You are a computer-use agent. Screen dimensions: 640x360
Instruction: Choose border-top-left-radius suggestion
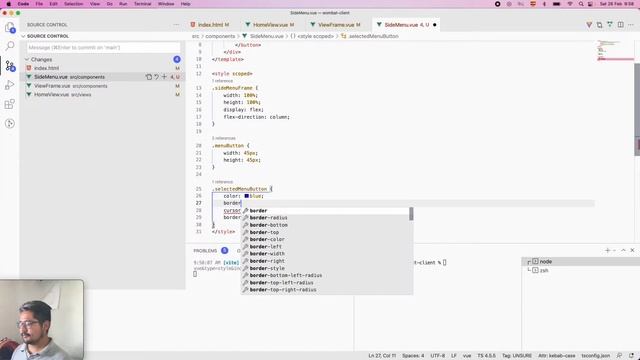326,282
